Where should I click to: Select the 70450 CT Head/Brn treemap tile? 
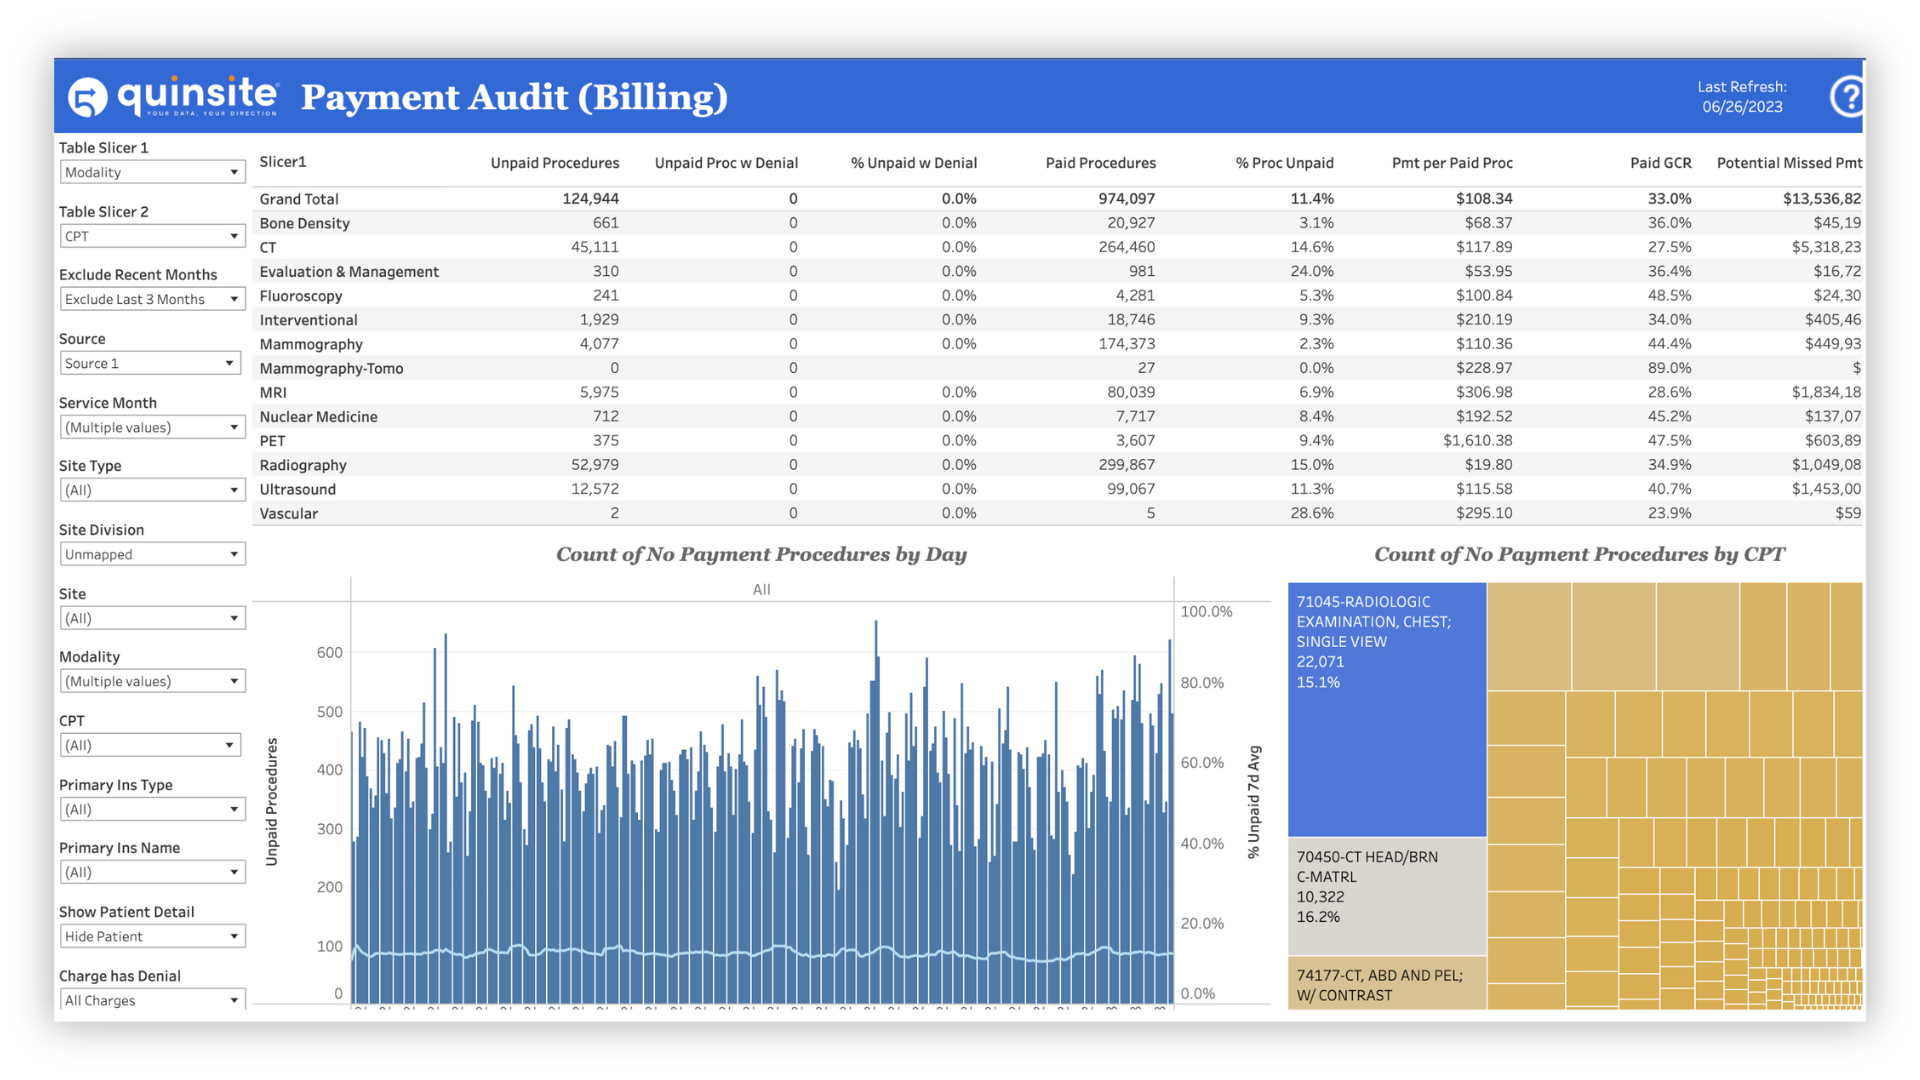(1386, 895)
